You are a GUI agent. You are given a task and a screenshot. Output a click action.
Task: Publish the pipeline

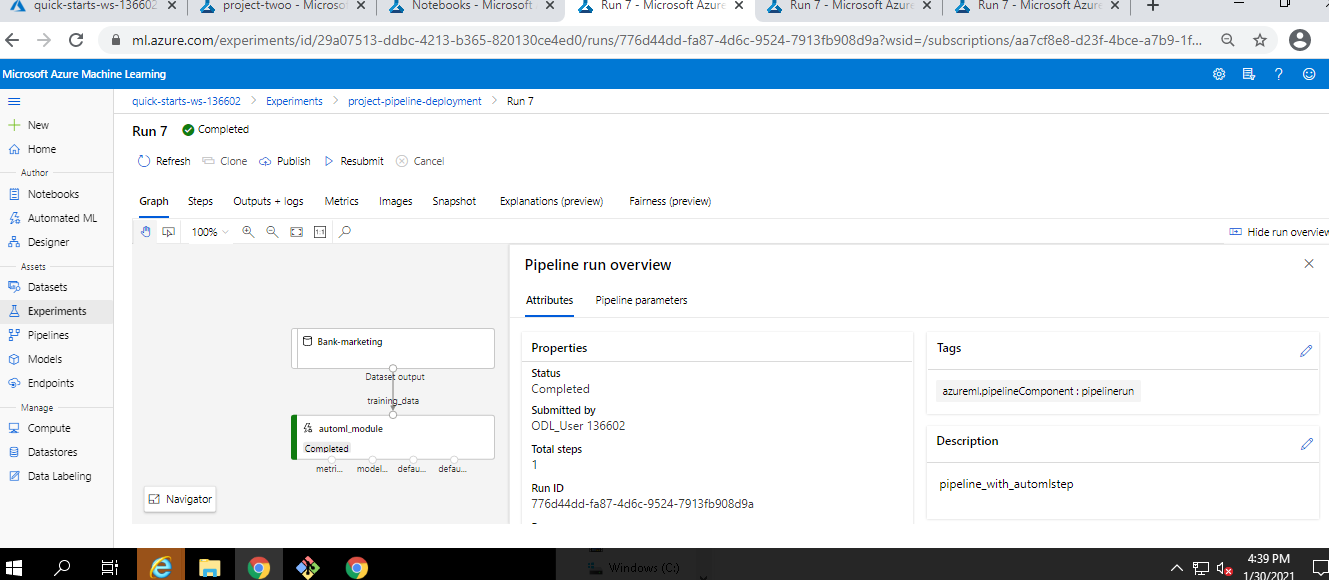pyautogui.click(x=285, y=161)
